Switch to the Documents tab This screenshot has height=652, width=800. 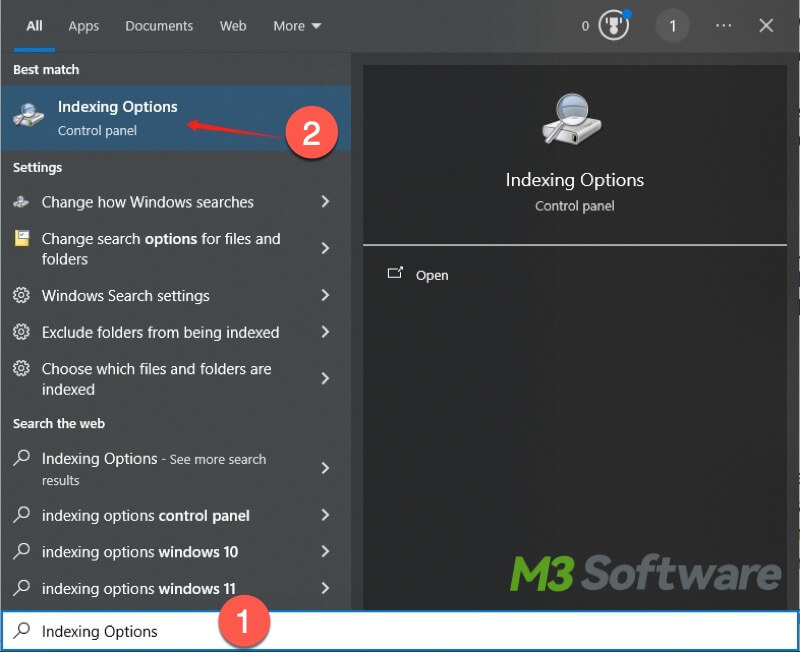pos(159,26)
